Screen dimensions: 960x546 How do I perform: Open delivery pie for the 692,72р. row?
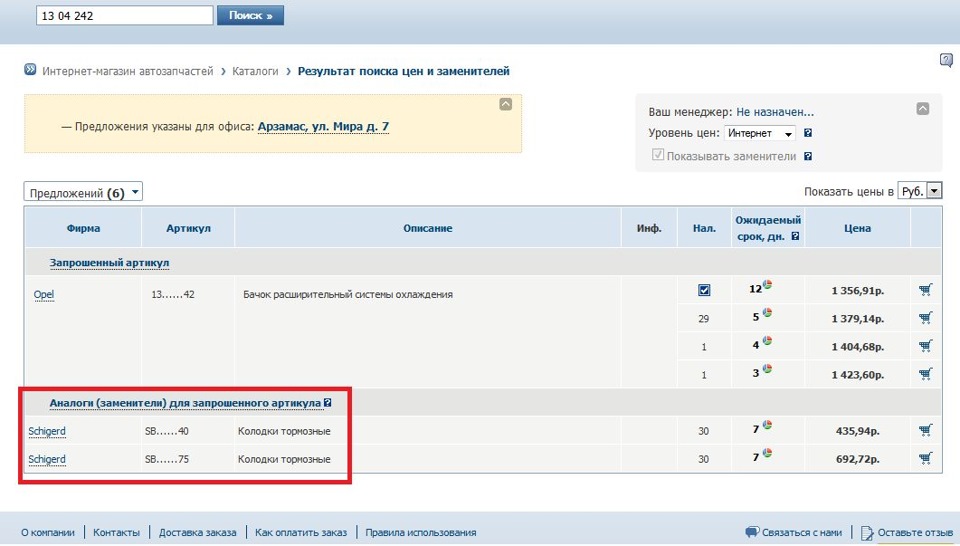click(767, 454)
